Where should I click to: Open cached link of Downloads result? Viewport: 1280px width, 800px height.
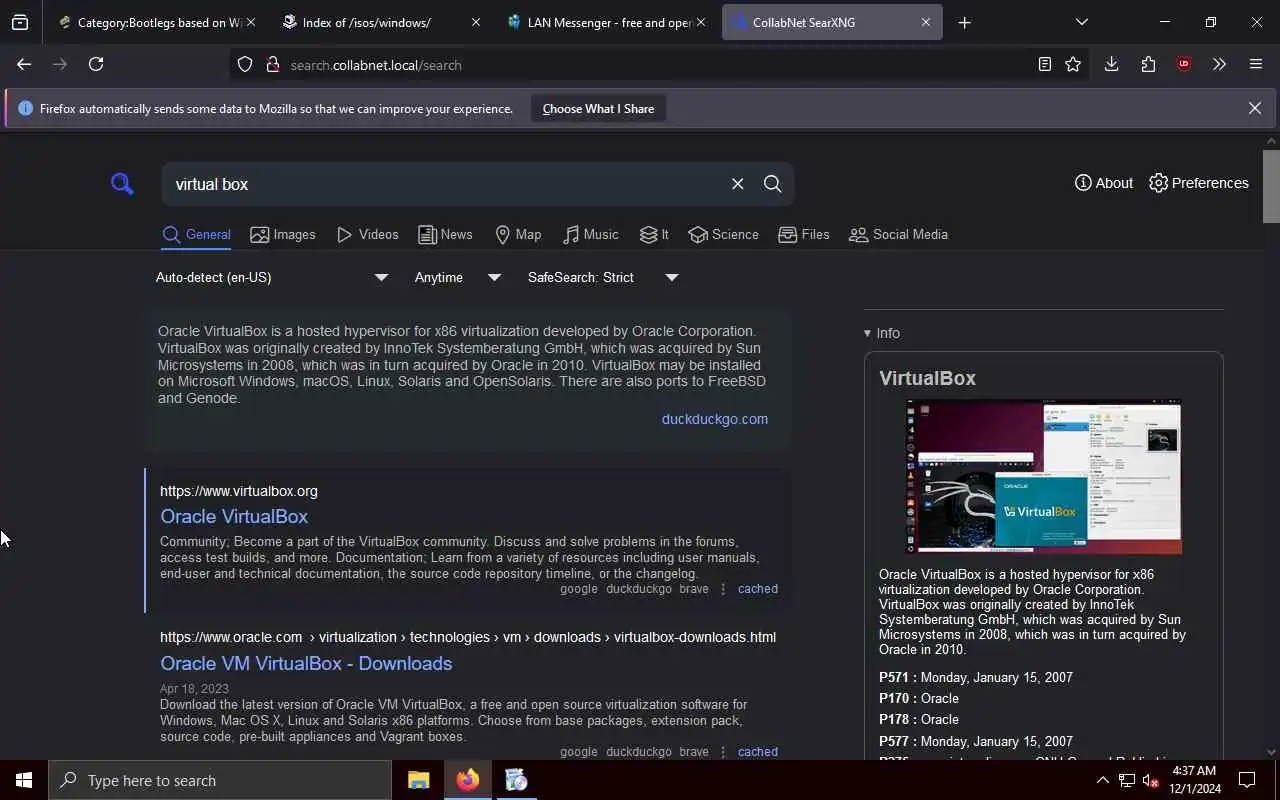tap(757, 752)
